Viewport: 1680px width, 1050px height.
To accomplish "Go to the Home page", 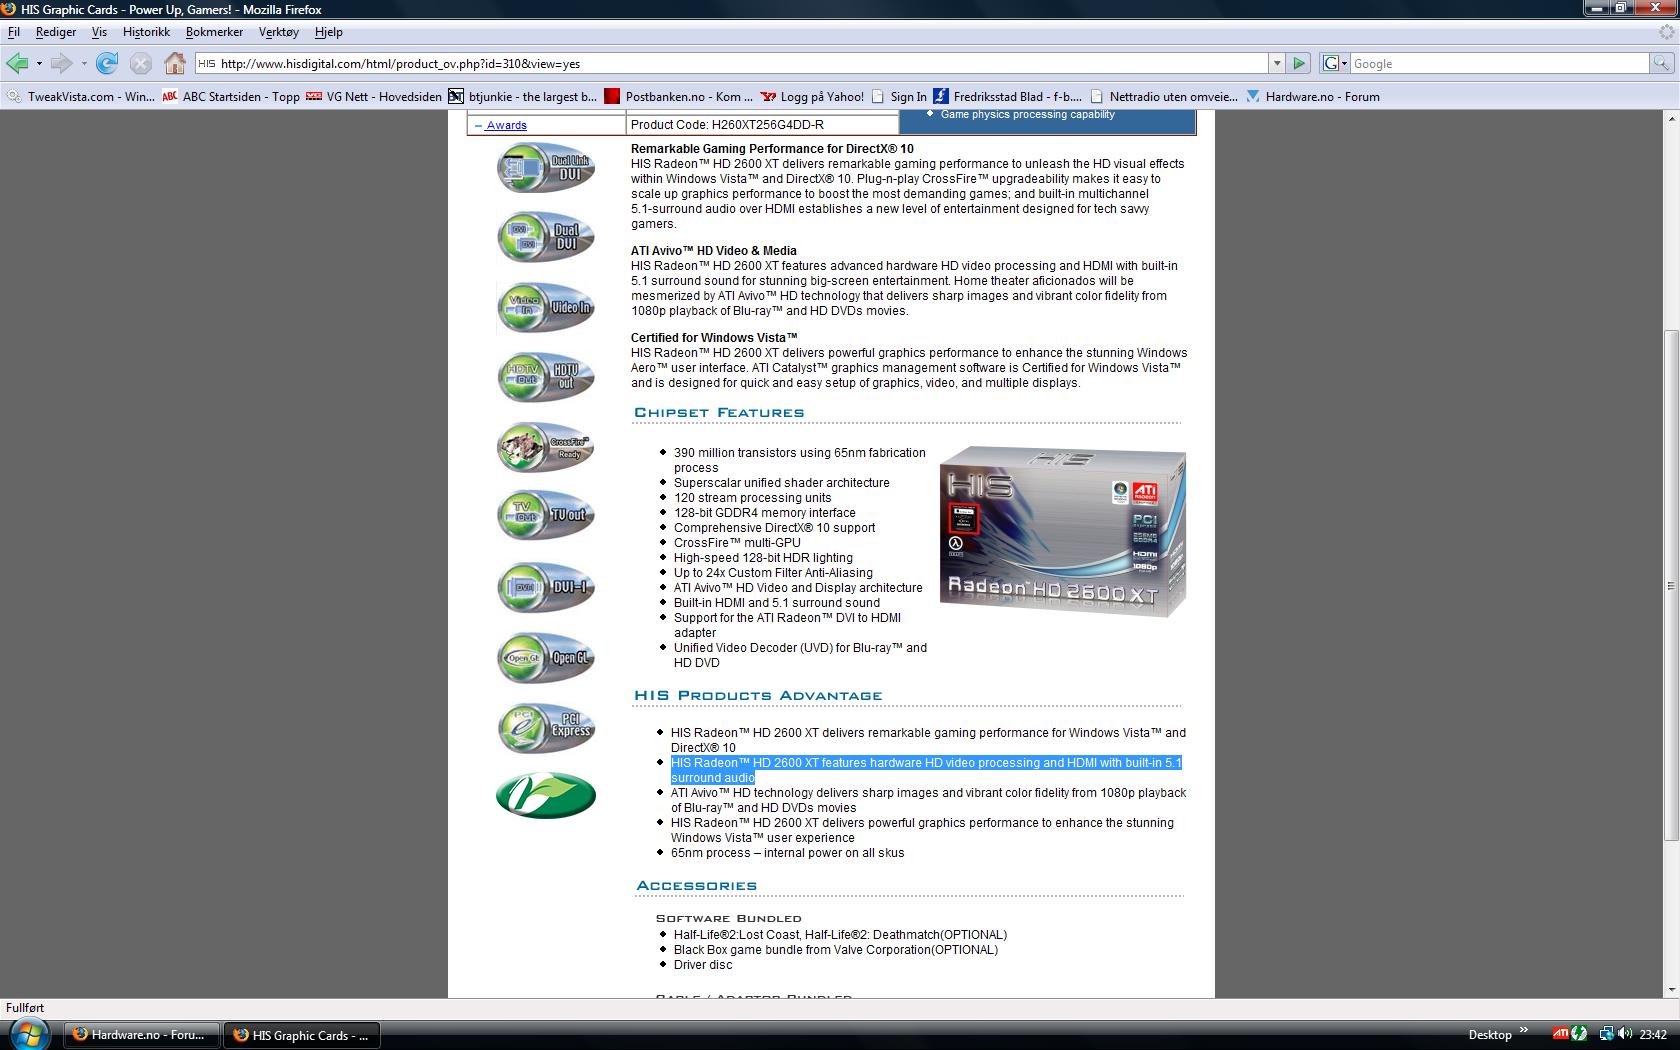I will pyautogui.click(x=175, y=63).
